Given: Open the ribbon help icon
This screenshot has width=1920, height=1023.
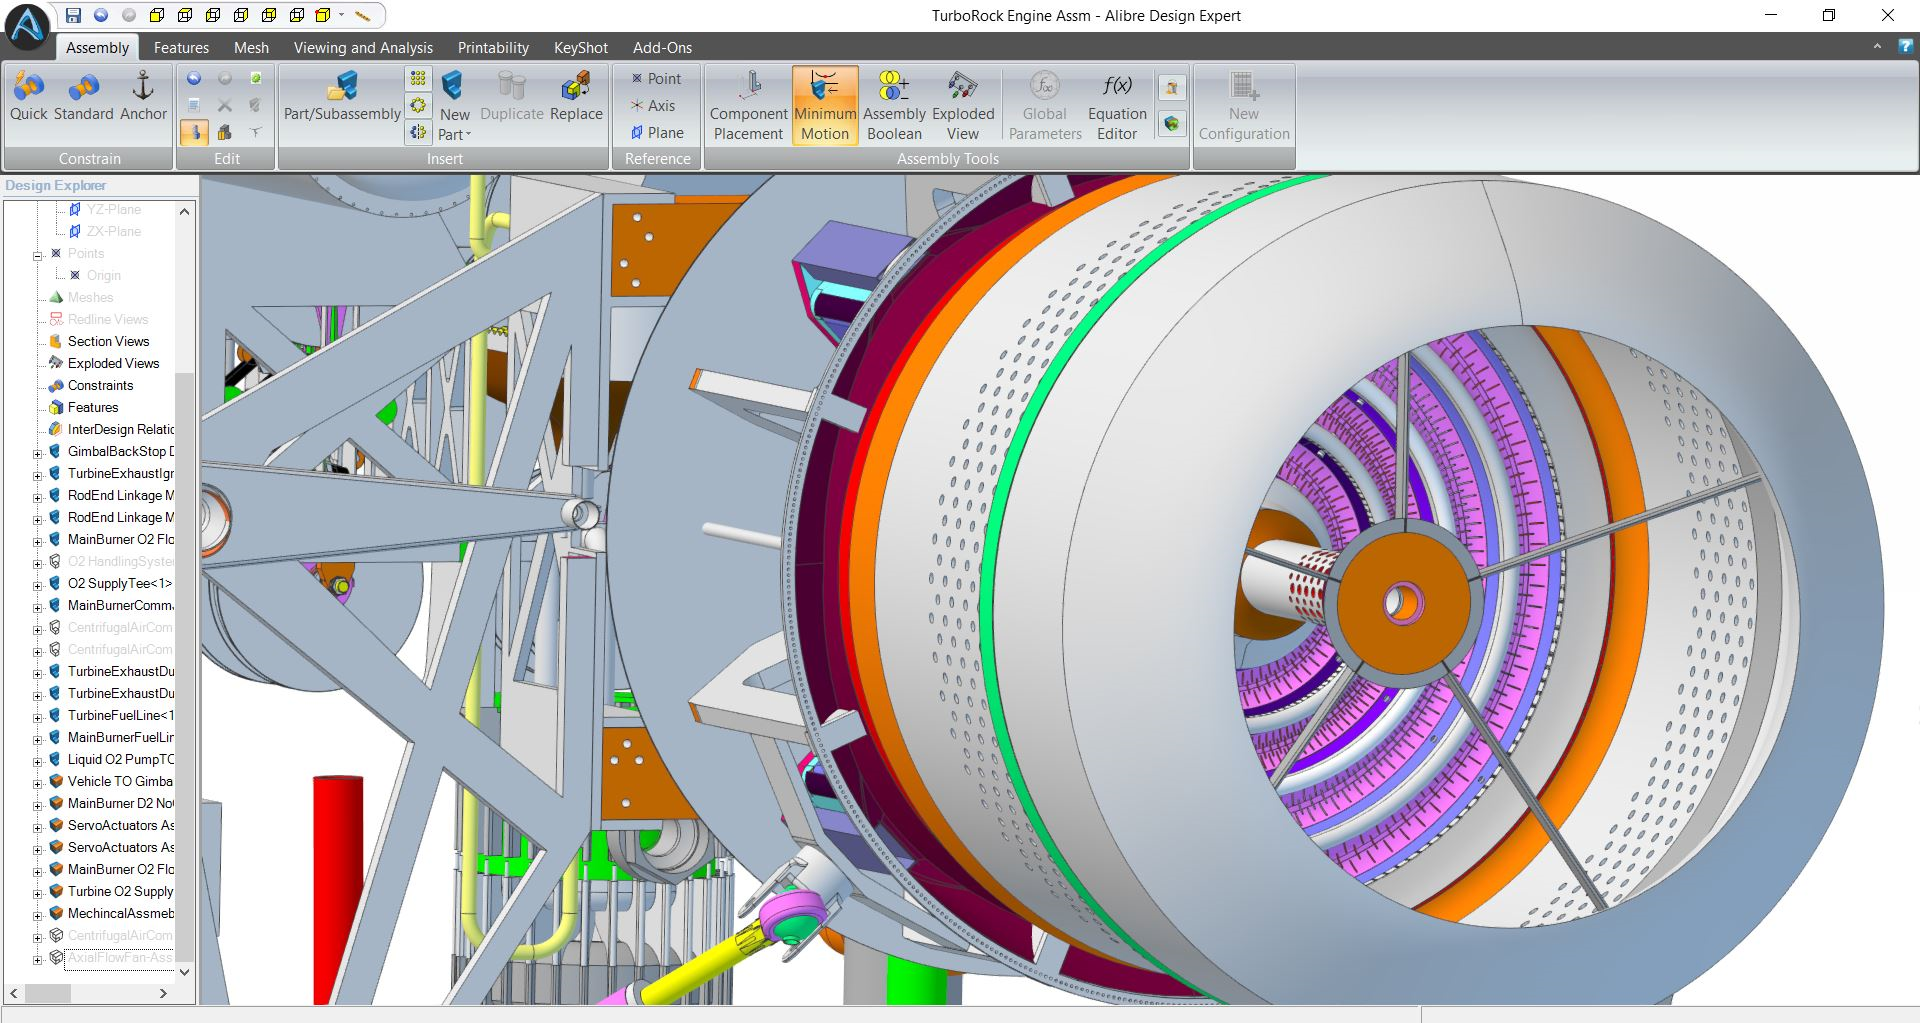Looking at the screenshot, I should pyautogui.click(x=1905, y=47).
